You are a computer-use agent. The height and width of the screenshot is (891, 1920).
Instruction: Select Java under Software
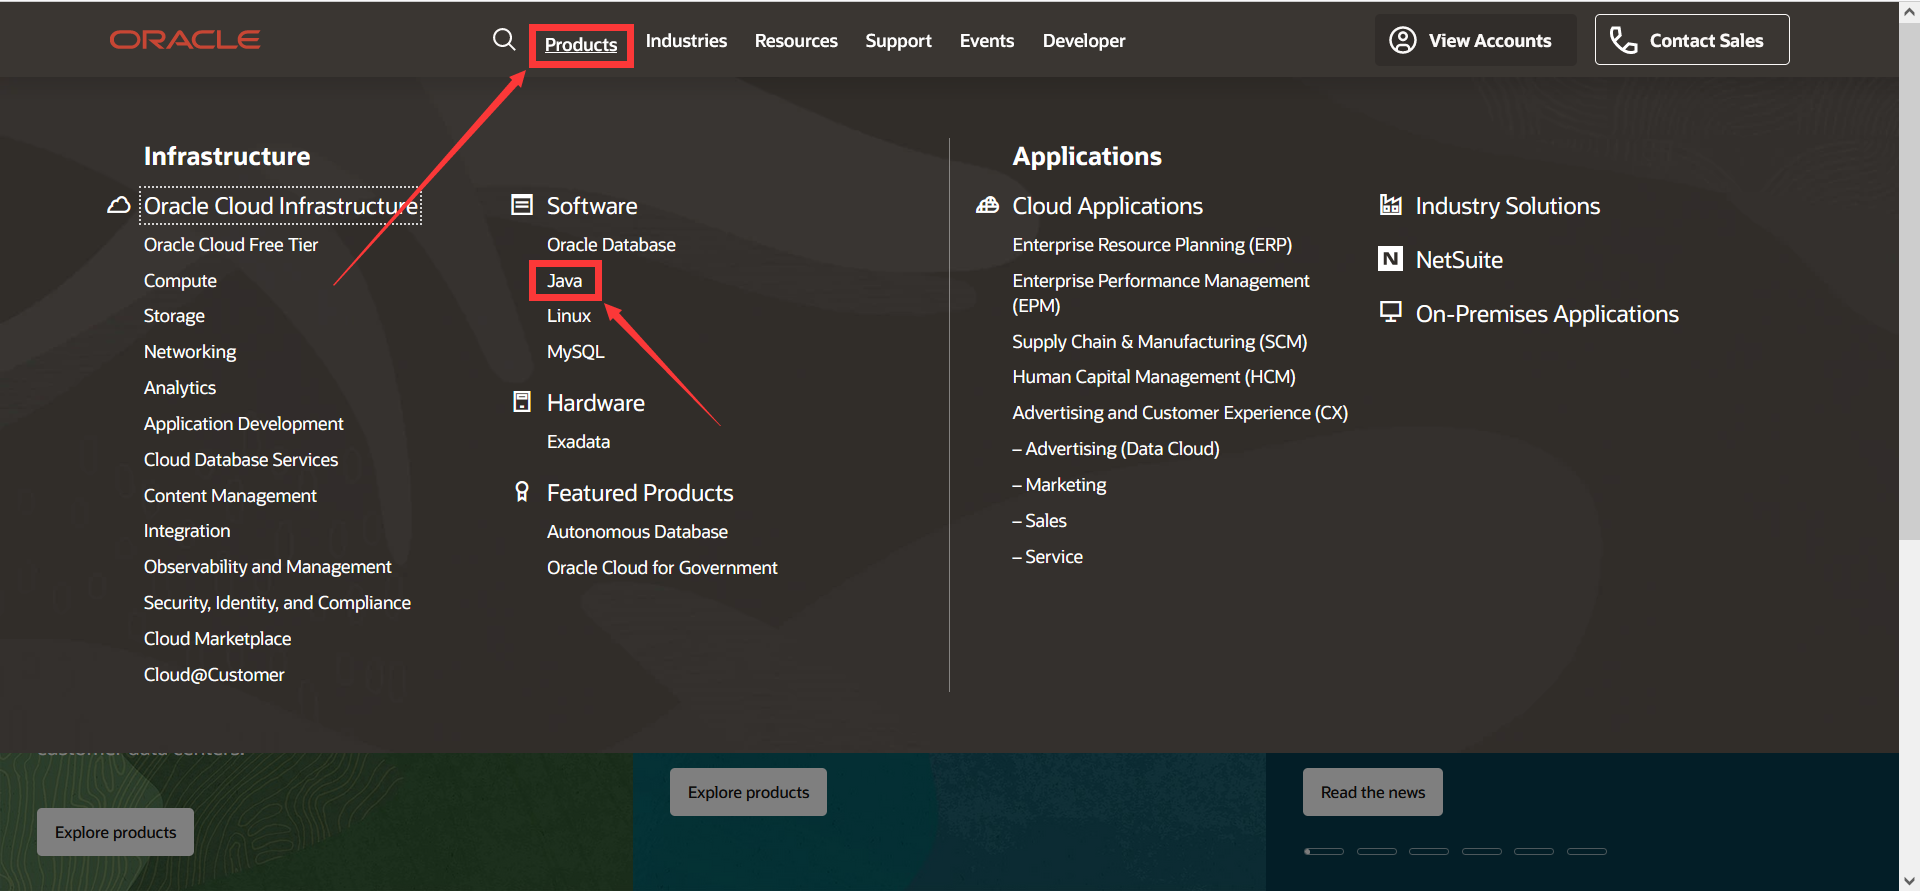(564, 281)
